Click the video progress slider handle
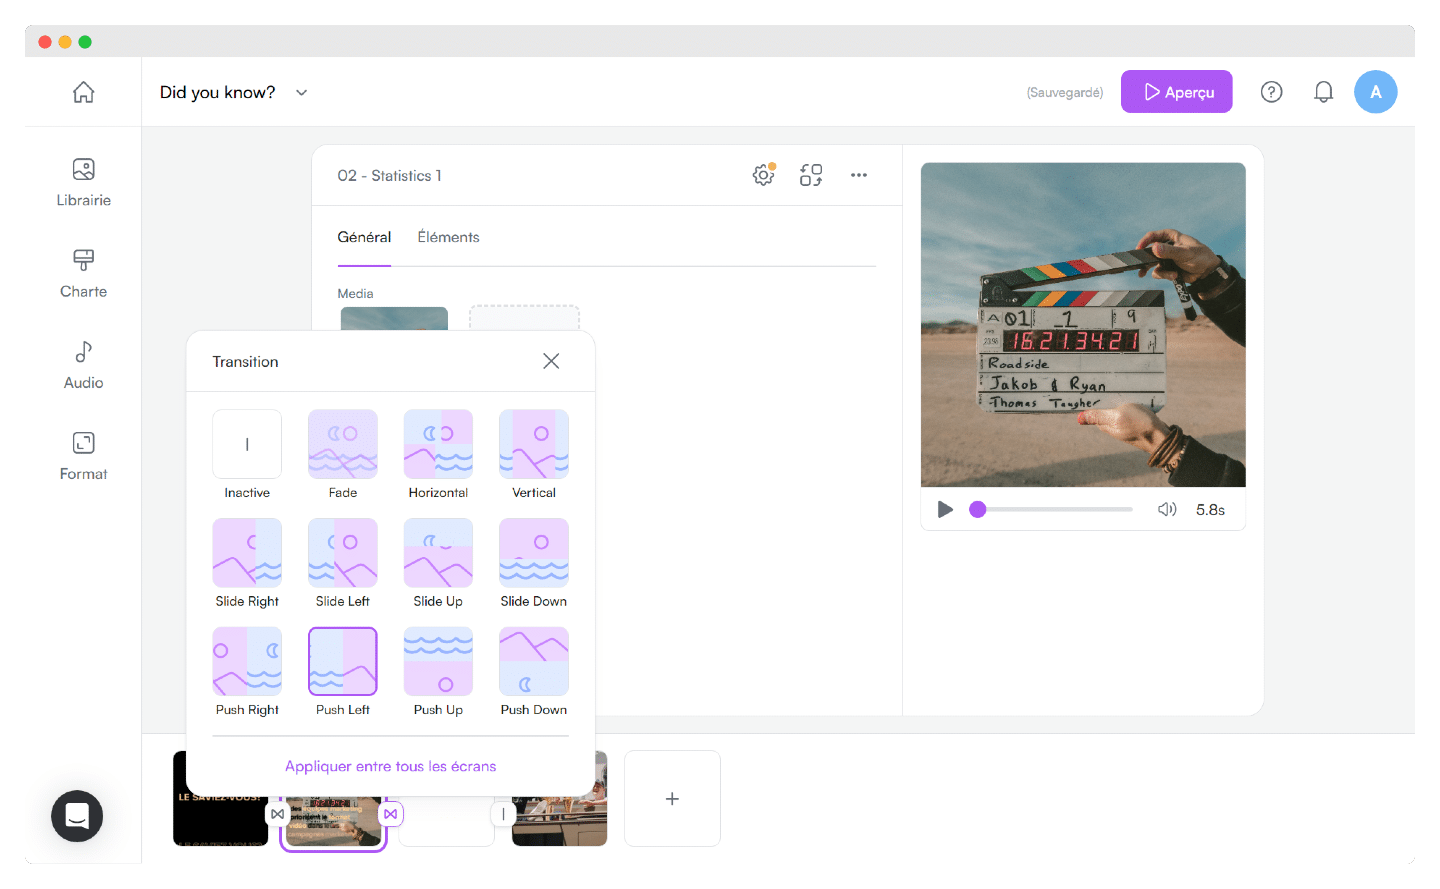 (x=978, y=509)
